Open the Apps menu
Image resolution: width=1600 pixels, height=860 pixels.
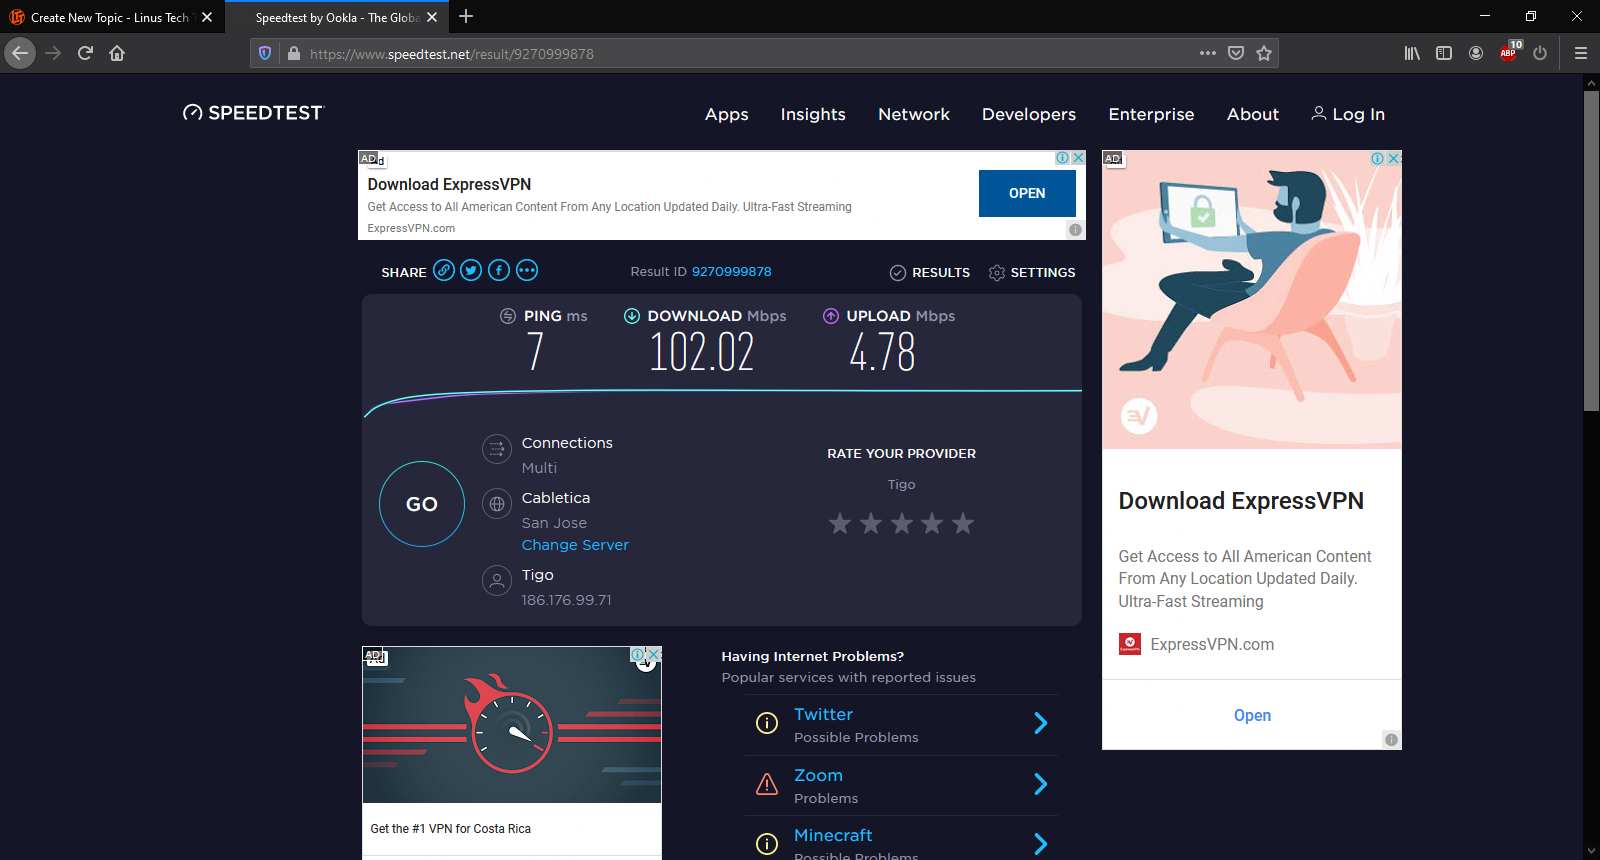click(x=727, y=114)
